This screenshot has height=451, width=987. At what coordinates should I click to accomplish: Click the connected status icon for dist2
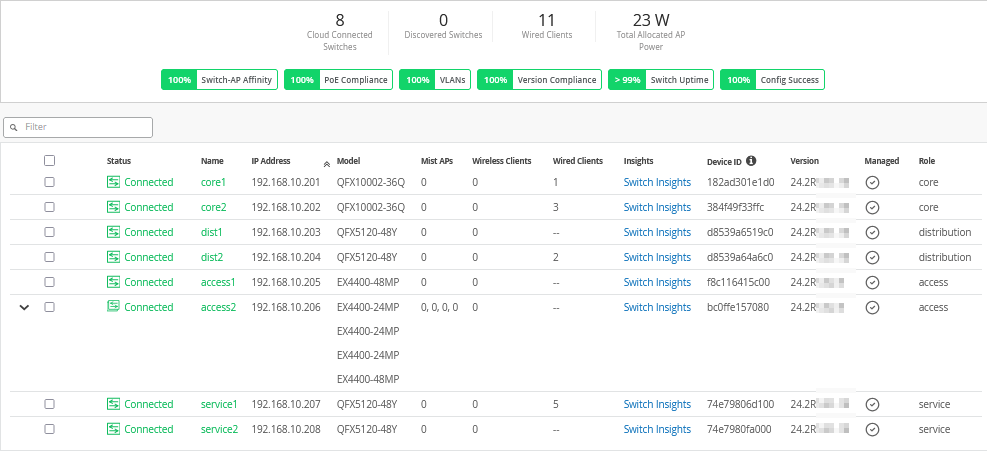pos(114,257)
